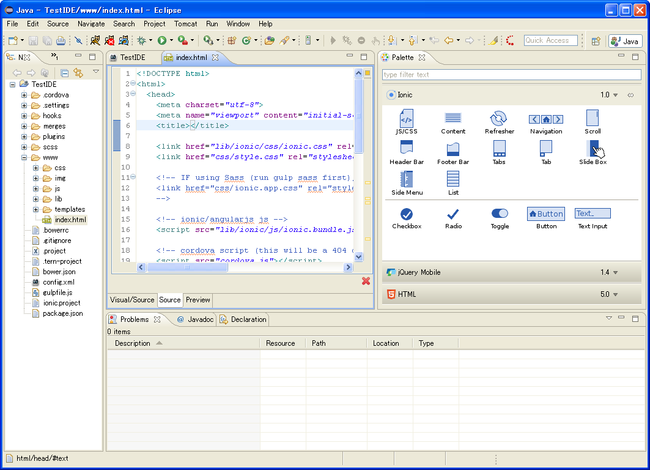Open the Tomcat menu
This screenshot has height=470, width=650.
pos(185,24)
